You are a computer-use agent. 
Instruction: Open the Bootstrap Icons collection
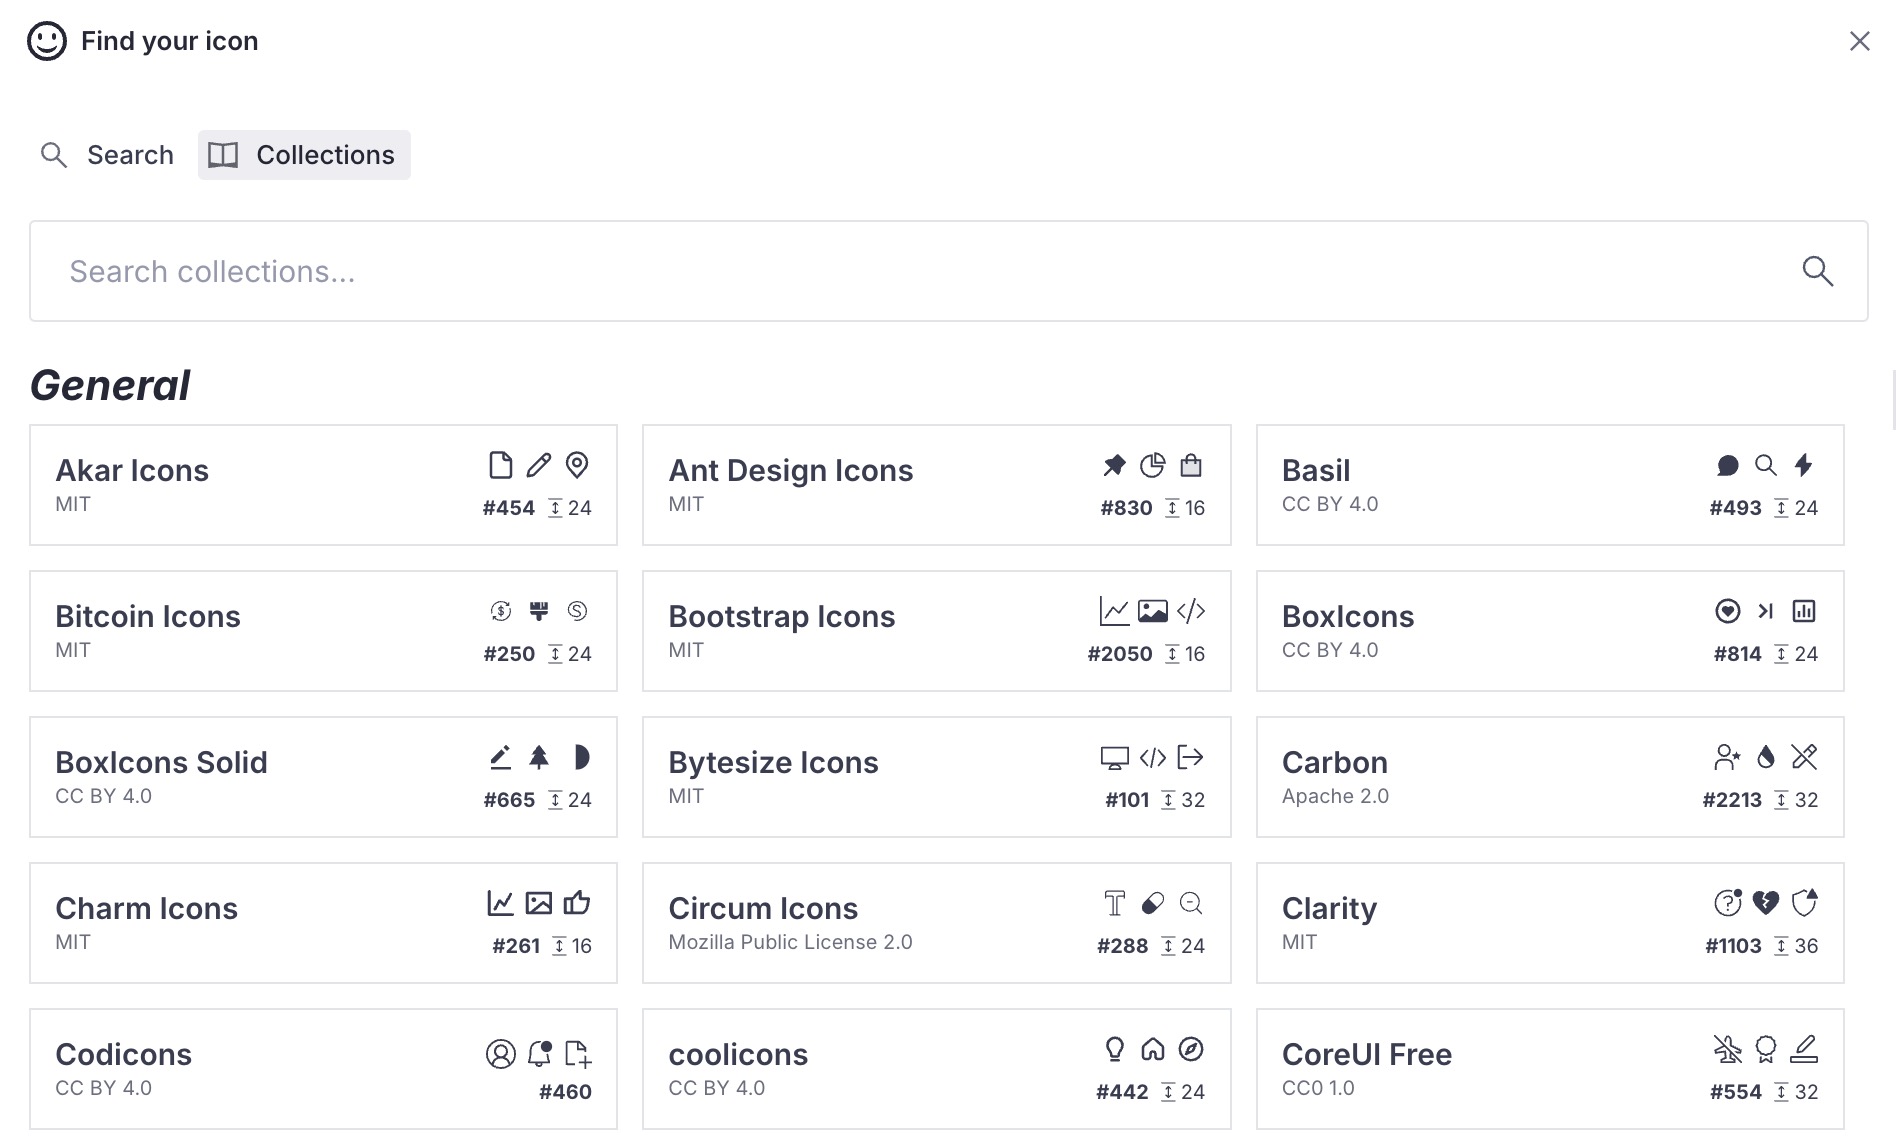tap(936, 631)
